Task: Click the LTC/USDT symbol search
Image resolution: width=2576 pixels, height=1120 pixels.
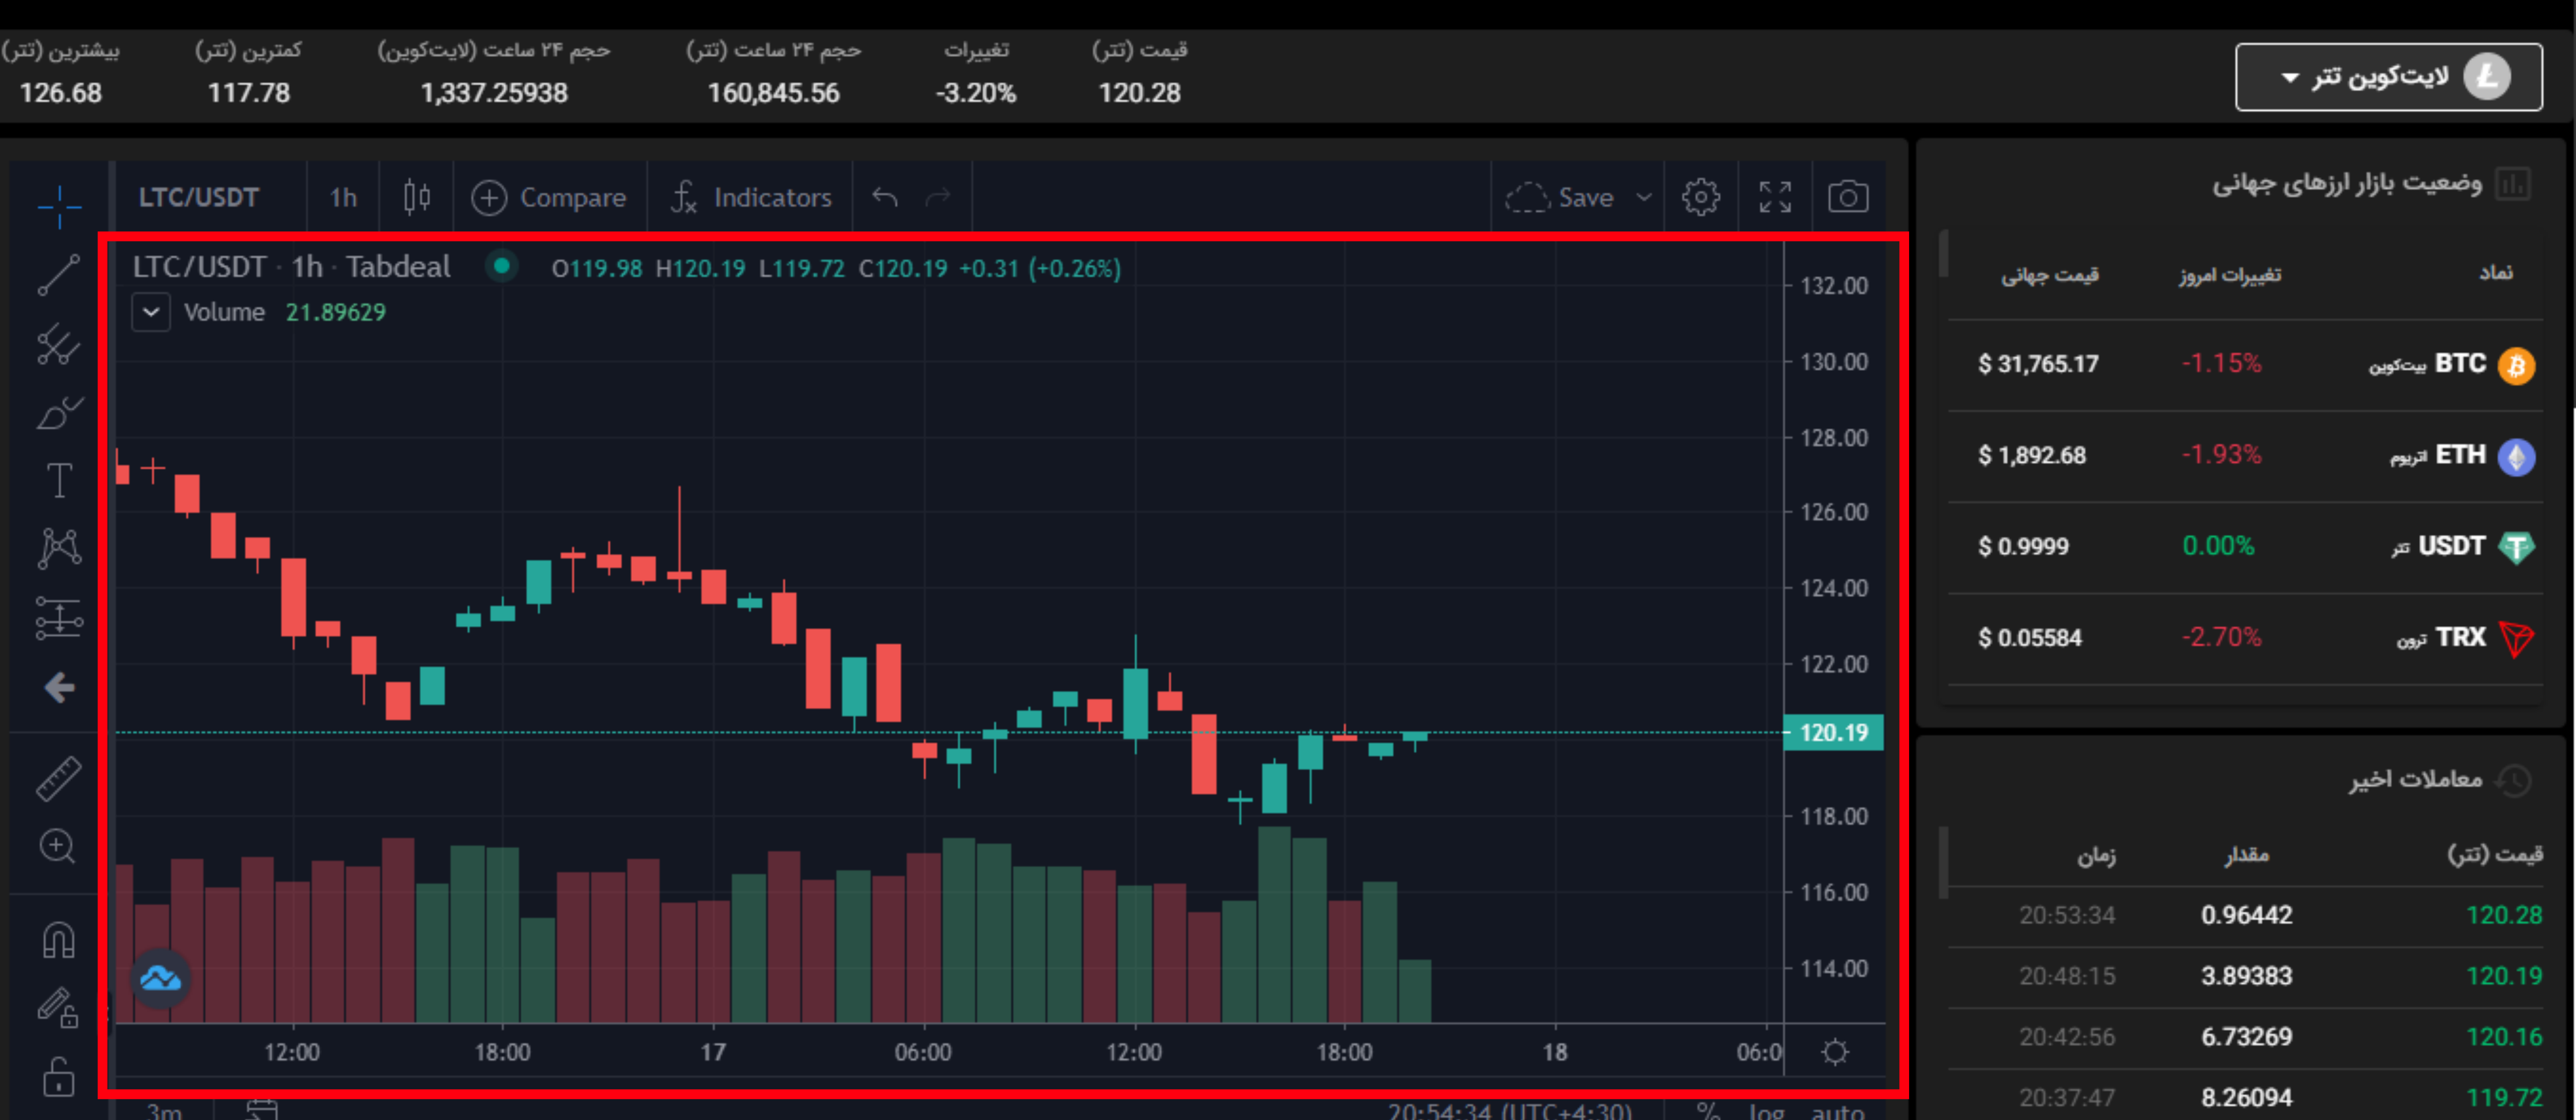Action: [199, 197]
